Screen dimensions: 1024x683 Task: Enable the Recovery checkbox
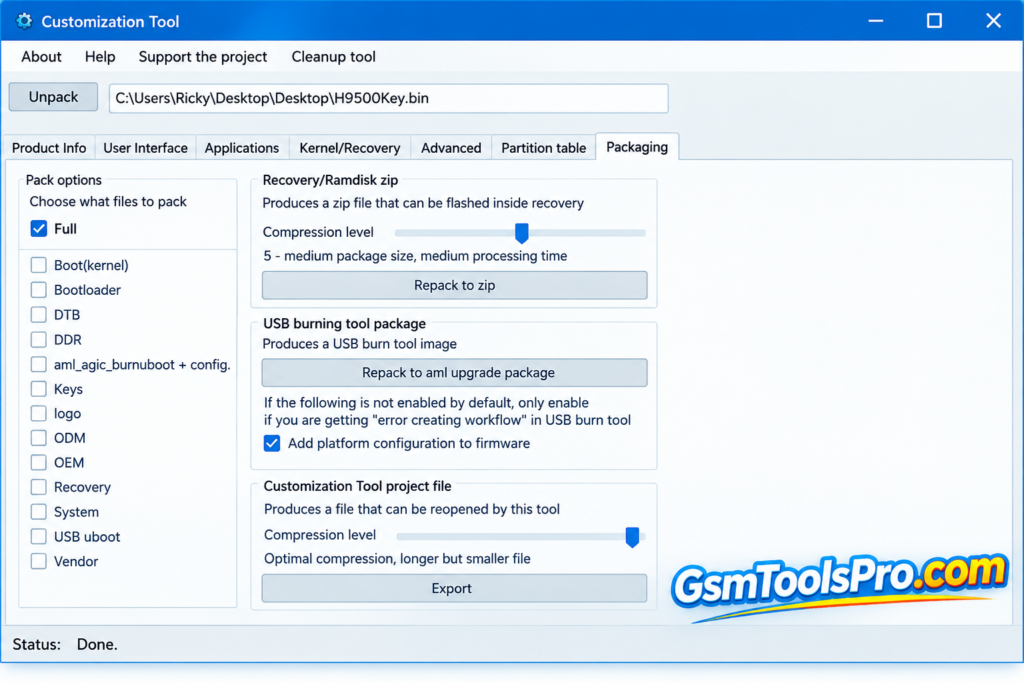tap(39, 487)
